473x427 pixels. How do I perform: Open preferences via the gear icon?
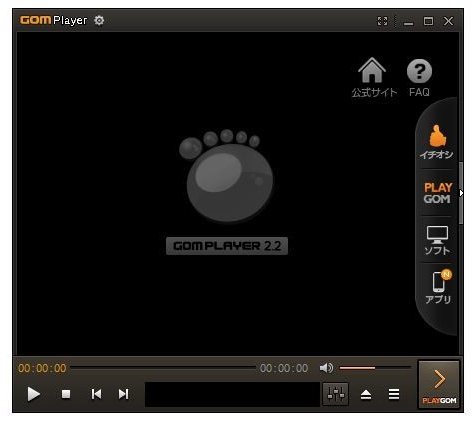pyautogui.click(x=99, y=21)
